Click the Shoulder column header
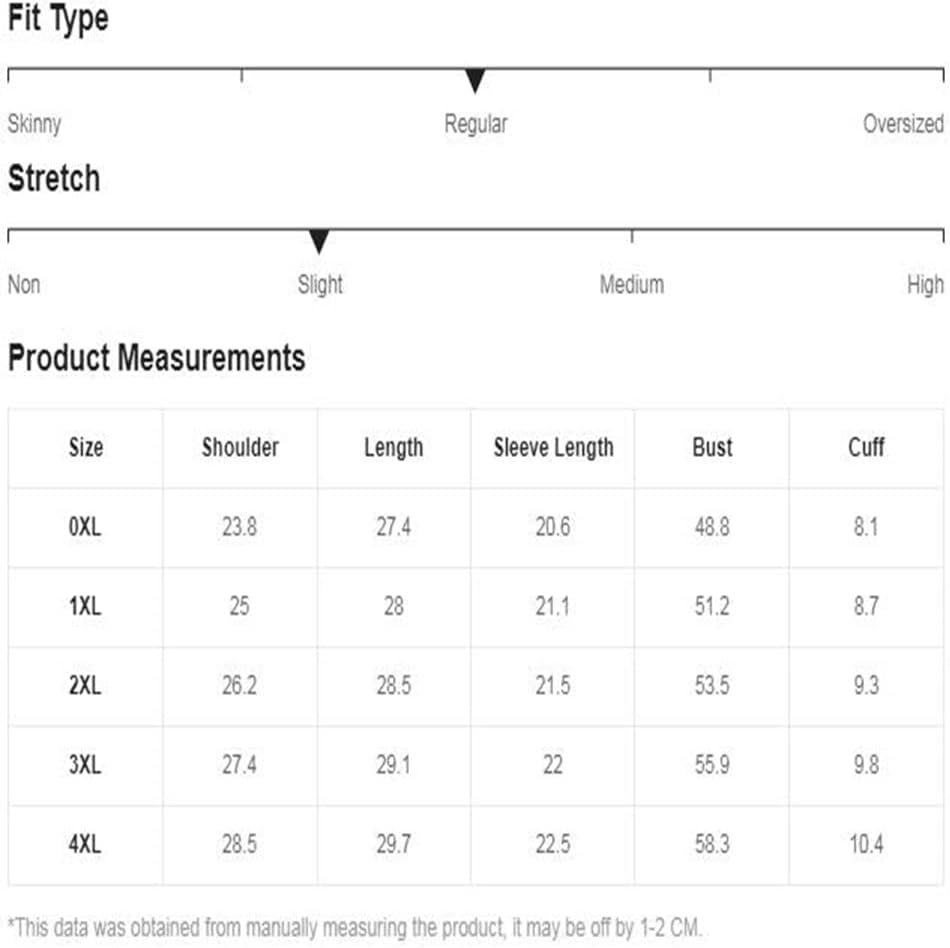950x948 pixels. (241, 448)
